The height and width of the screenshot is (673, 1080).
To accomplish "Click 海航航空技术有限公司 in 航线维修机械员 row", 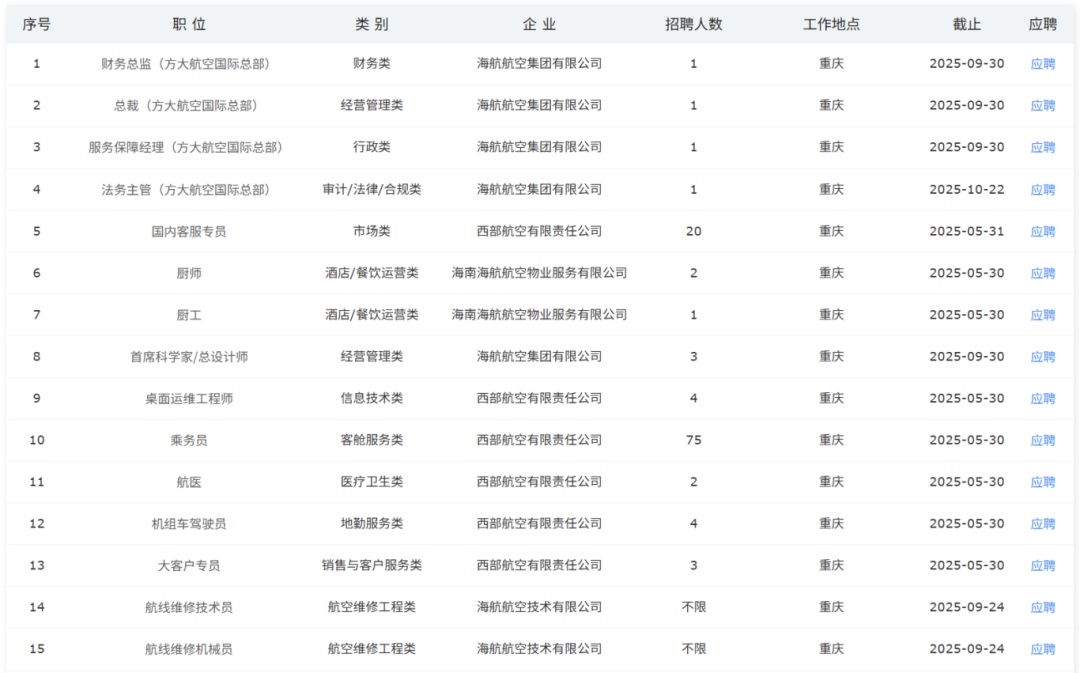I will [x=539, y=649].
